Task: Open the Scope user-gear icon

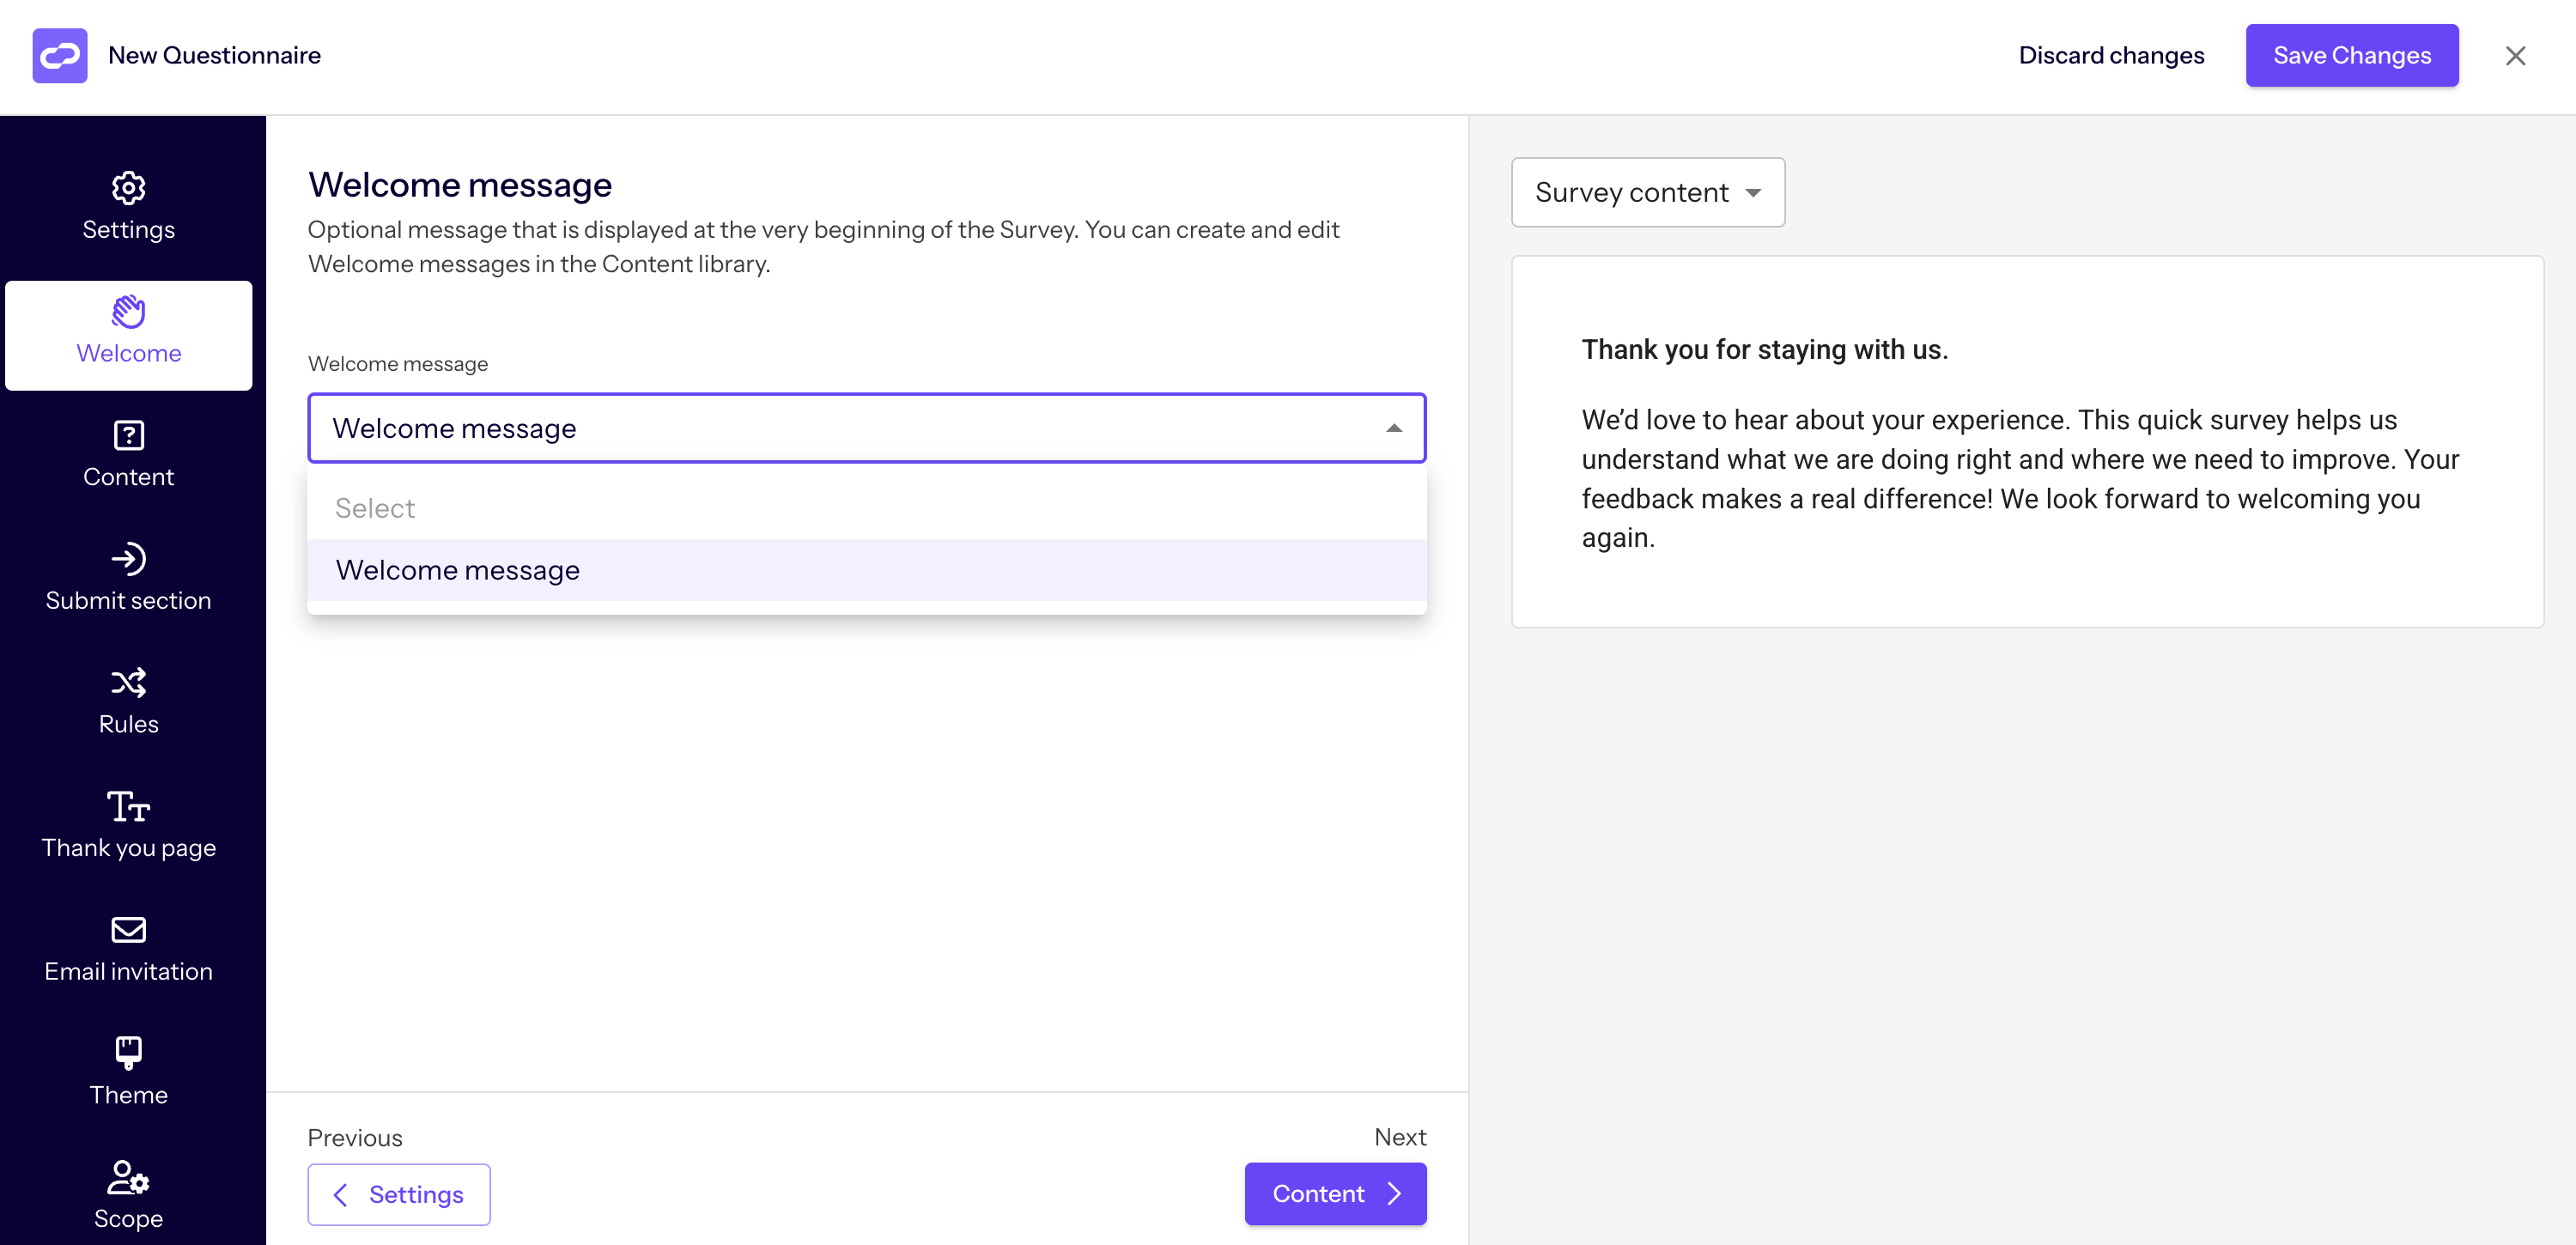Action: [x=128, y=1177]
